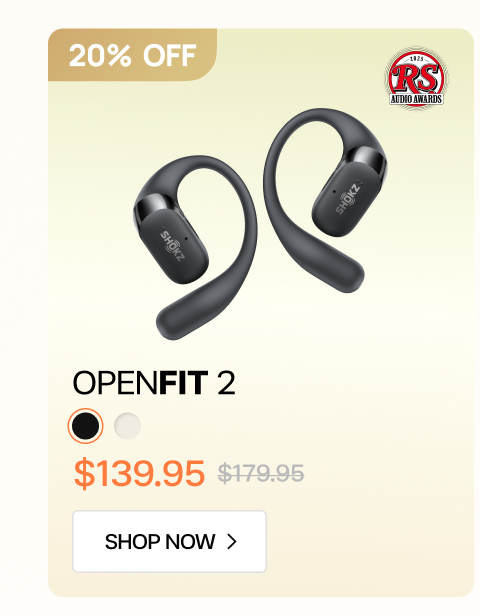Click the bold FIT word in title
480x615 pixels.
click(x=183, y=383)
